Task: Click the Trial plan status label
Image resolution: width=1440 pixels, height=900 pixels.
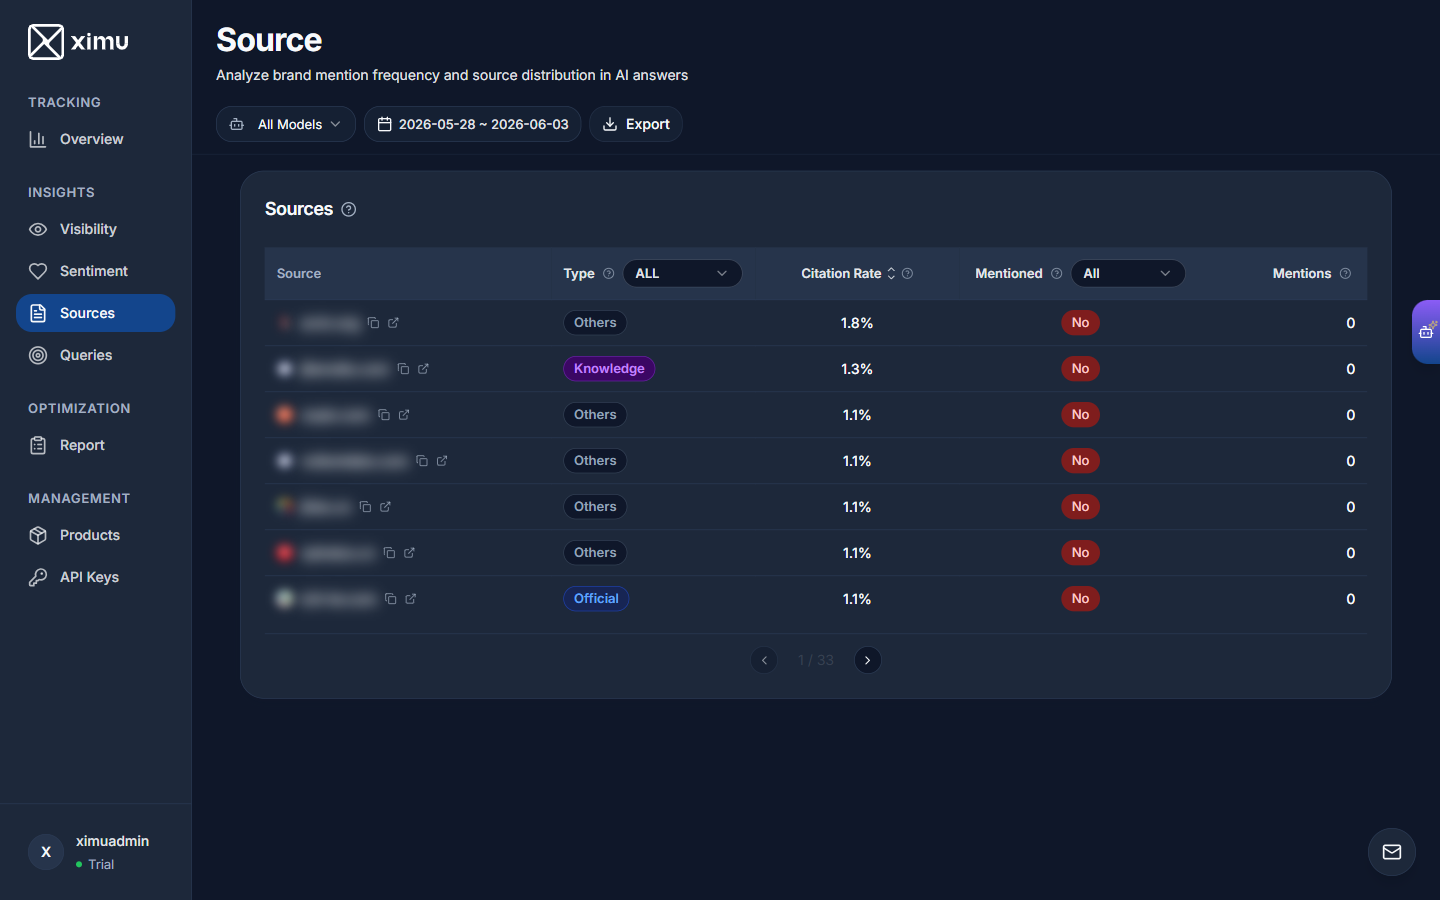Action: coord(101,864)
